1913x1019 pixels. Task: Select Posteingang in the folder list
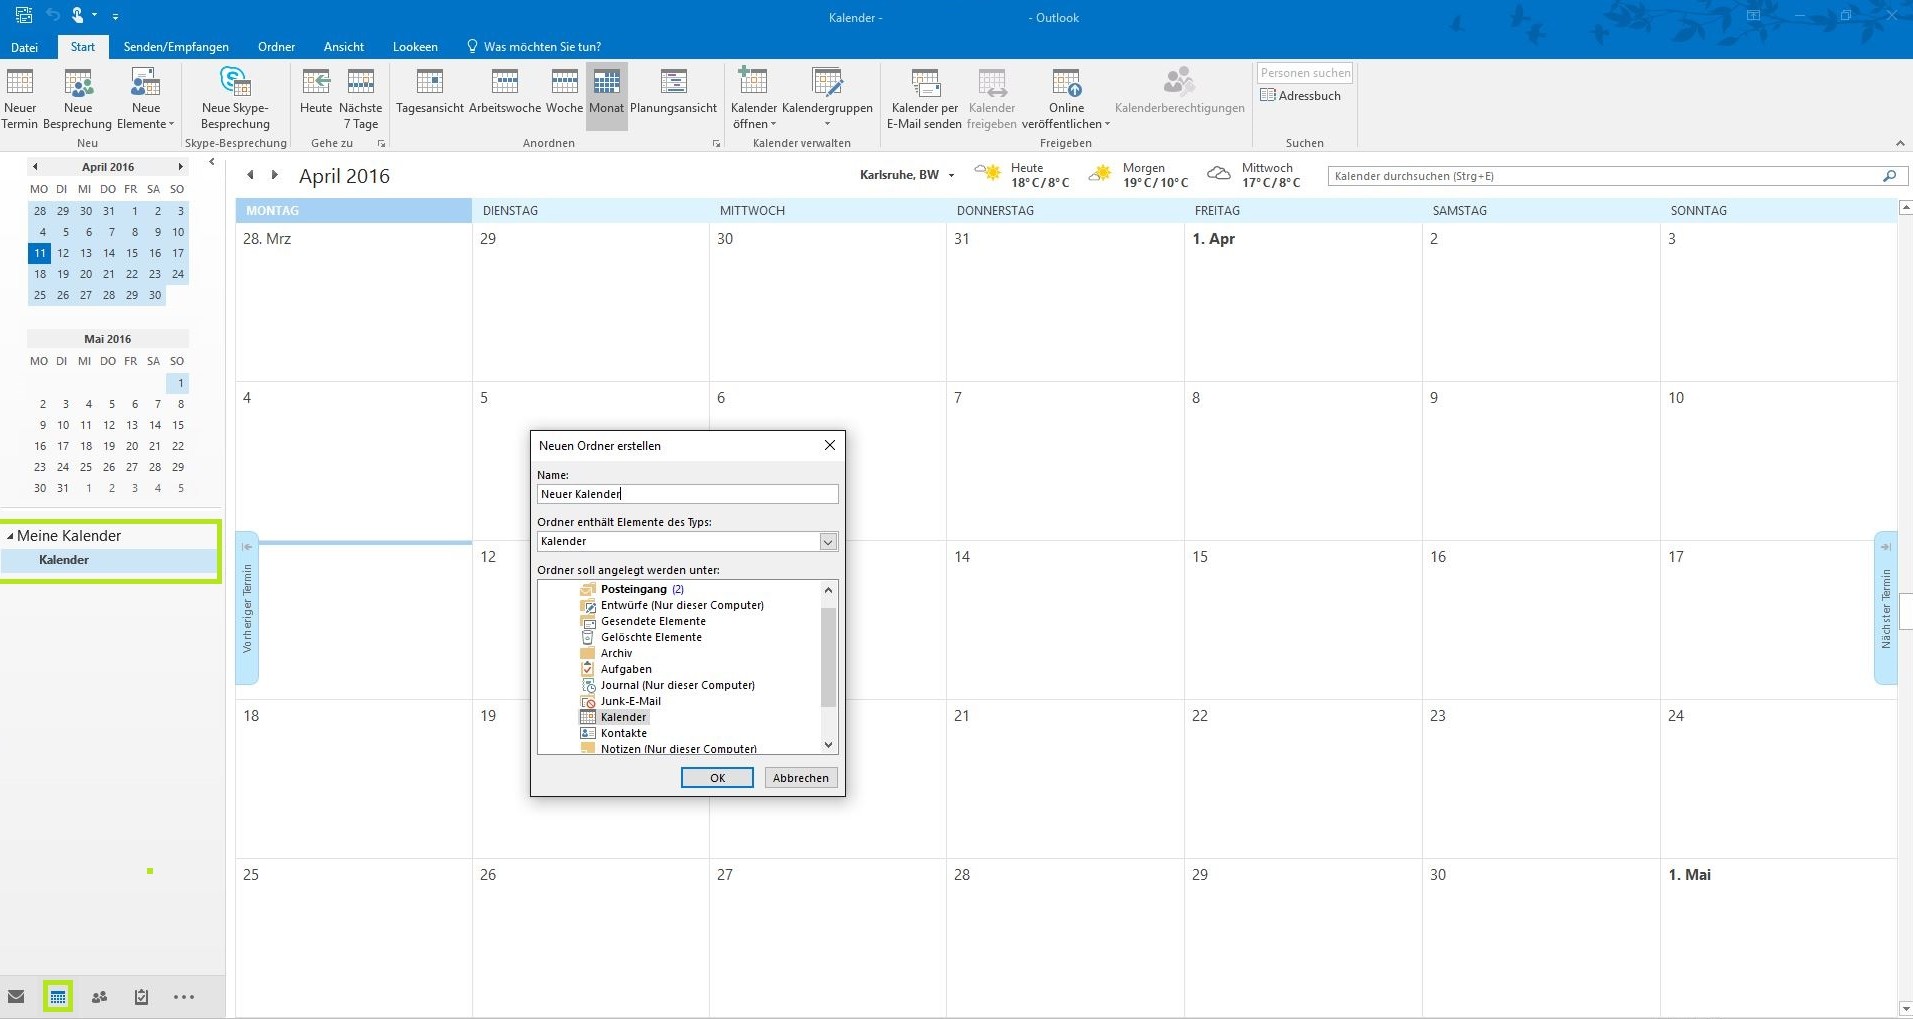click(x=634, y=589)
